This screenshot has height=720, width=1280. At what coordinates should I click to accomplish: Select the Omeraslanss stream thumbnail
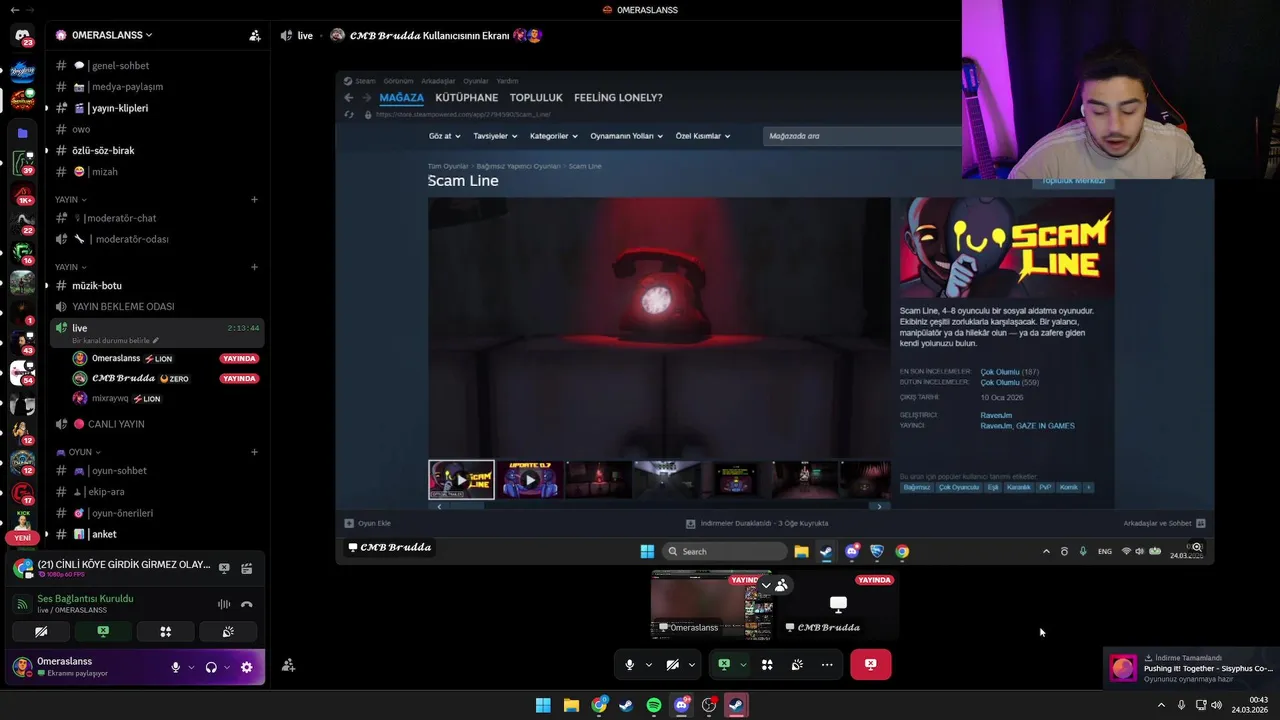coord(711,604)
